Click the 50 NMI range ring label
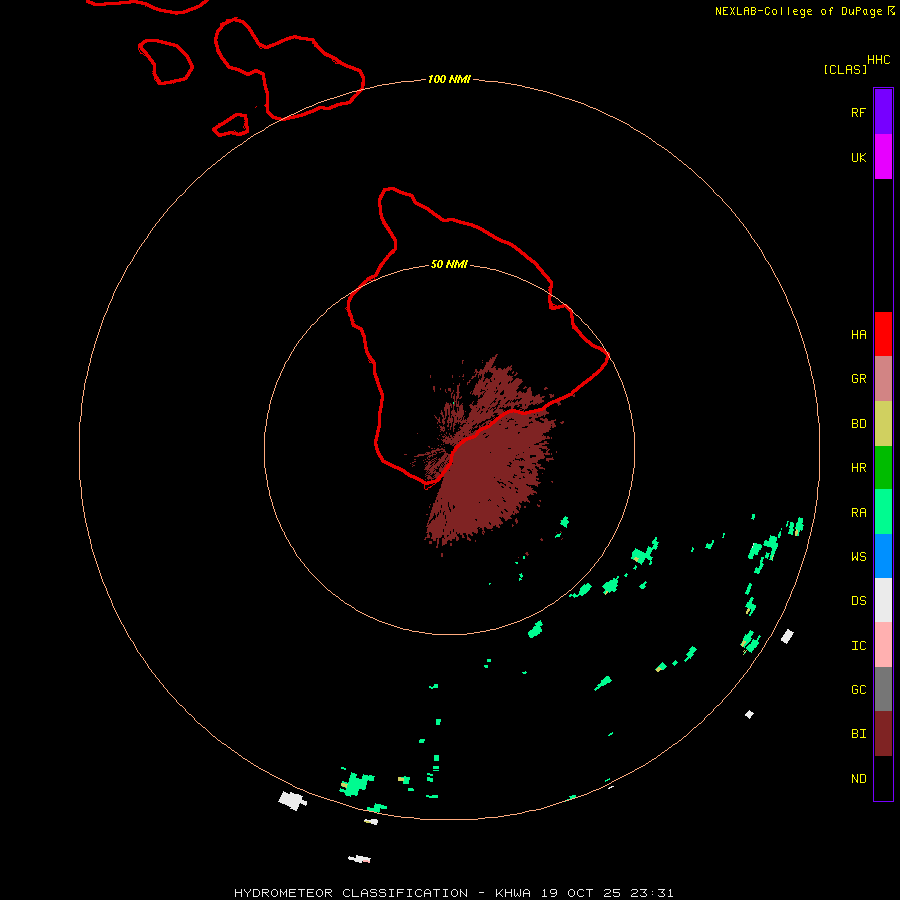Viewport: 900px width, 900px height. tap(449, 264)
